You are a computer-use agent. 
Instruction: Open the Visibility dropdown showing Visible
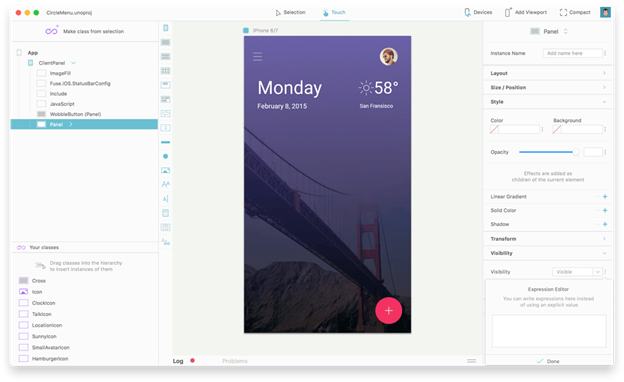577,272
